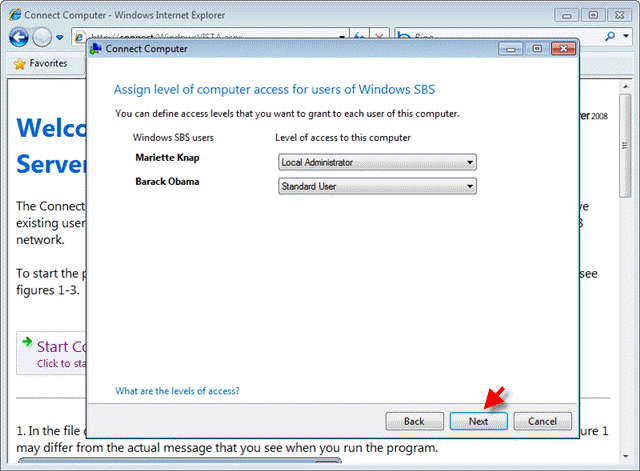Click Internet Explorer back arrow button
Image resolution: width=640 pixels, height=471 pixels.
click(x=19, y=38)
